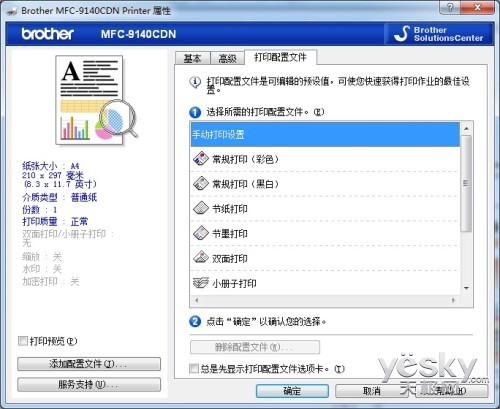
Task: Select the 常规打印（黑白）profile icon
Action: (201, 184)
